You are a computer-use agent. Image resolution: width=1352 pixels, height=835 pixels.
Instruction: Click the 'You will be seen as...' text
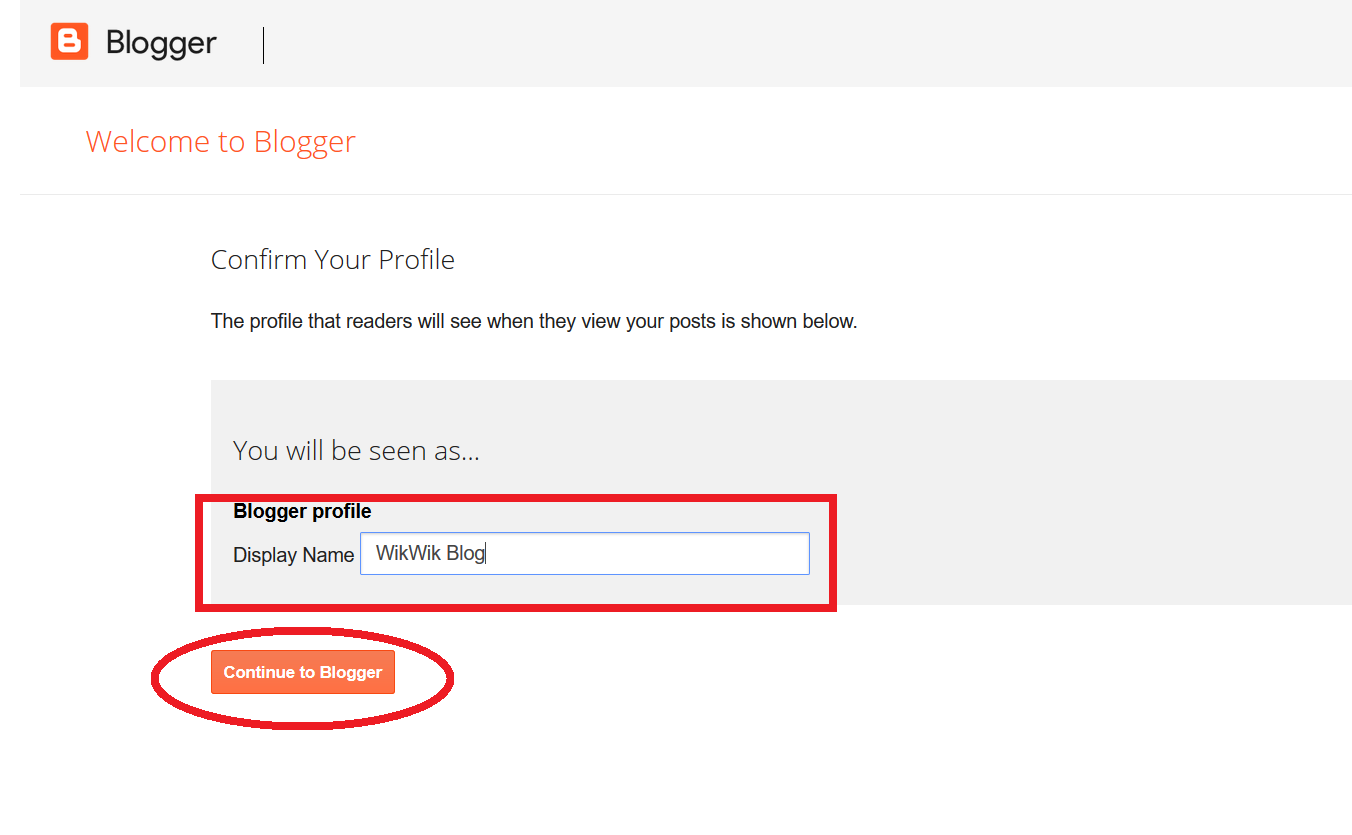356,450
